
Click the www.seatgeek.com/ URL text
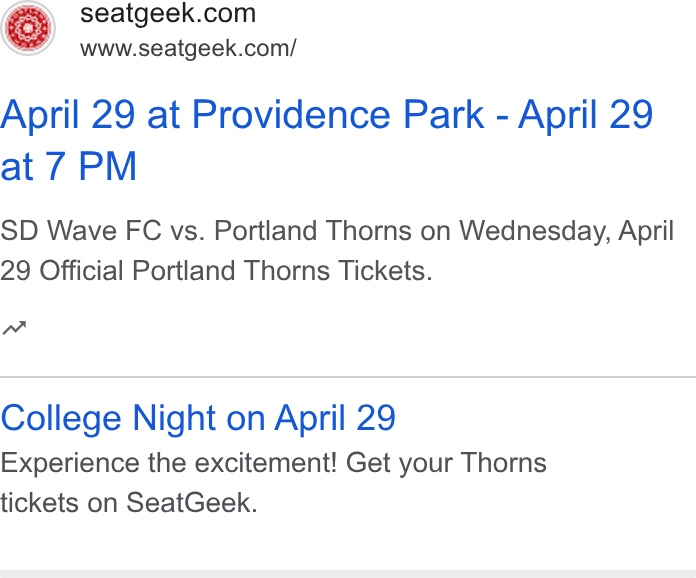[188, 48]
